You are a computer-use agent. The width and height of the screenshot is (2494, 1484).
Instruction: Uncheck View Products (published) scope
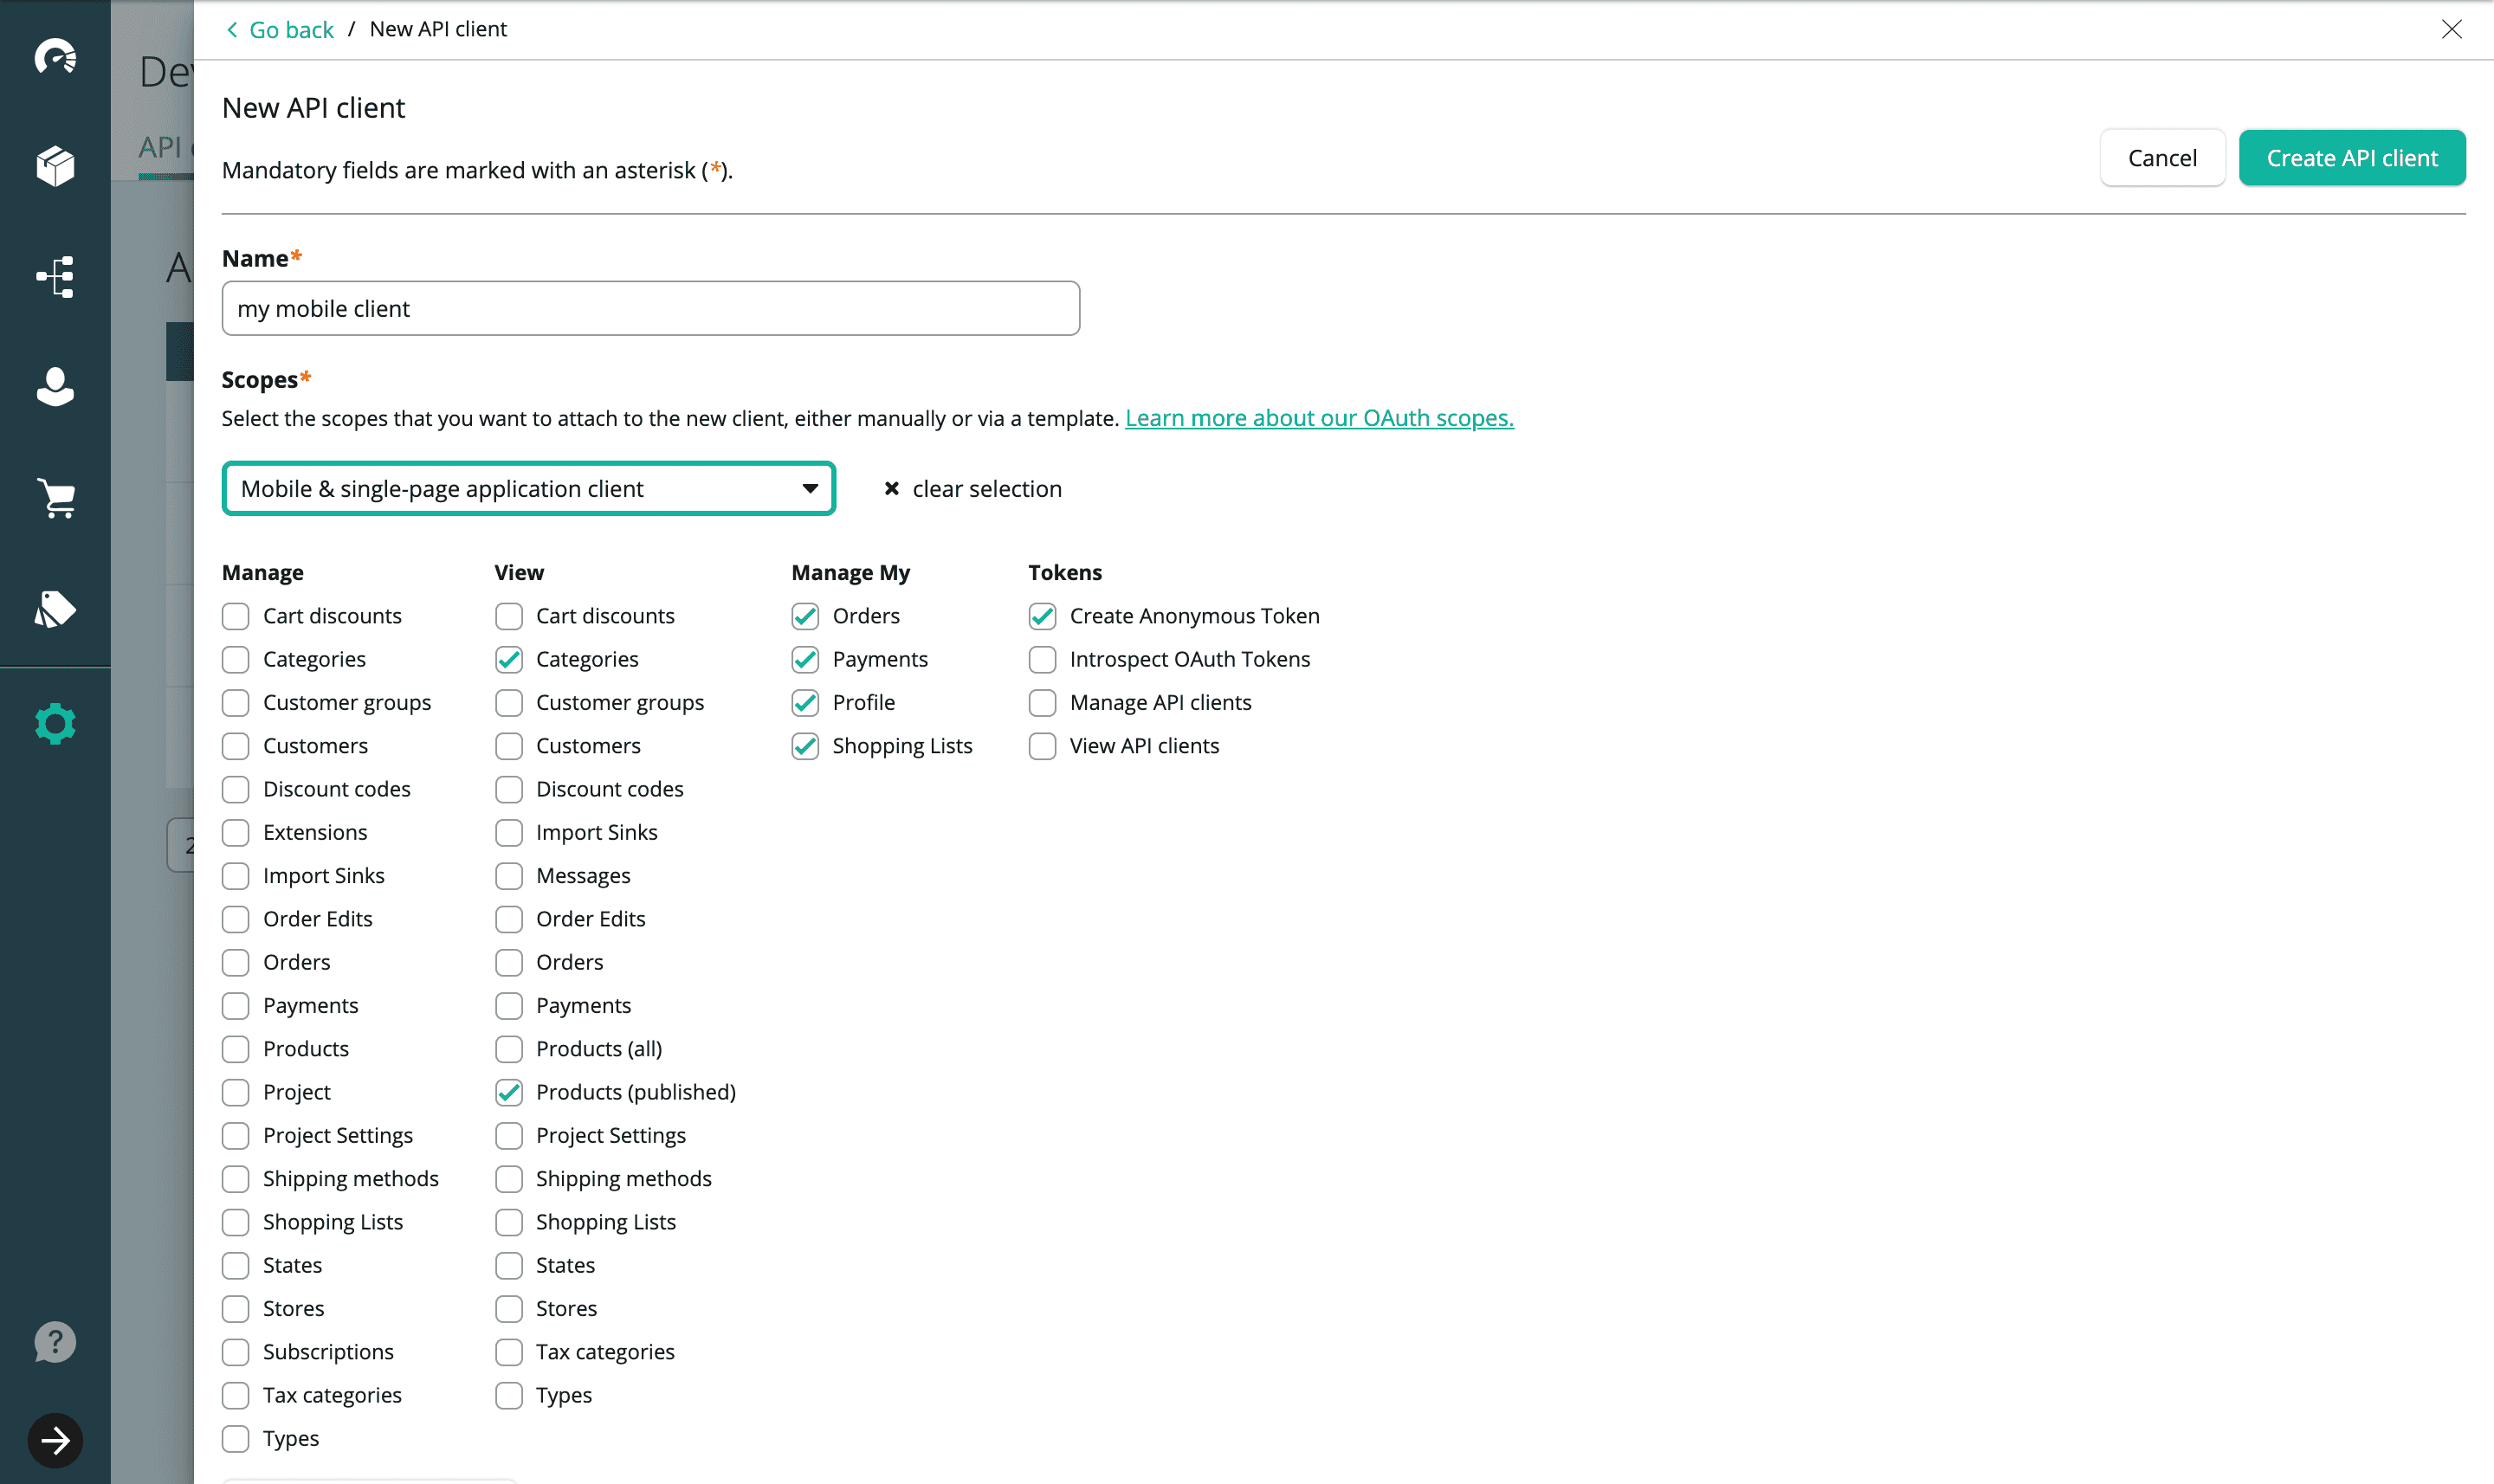(x=509, y=1092)
